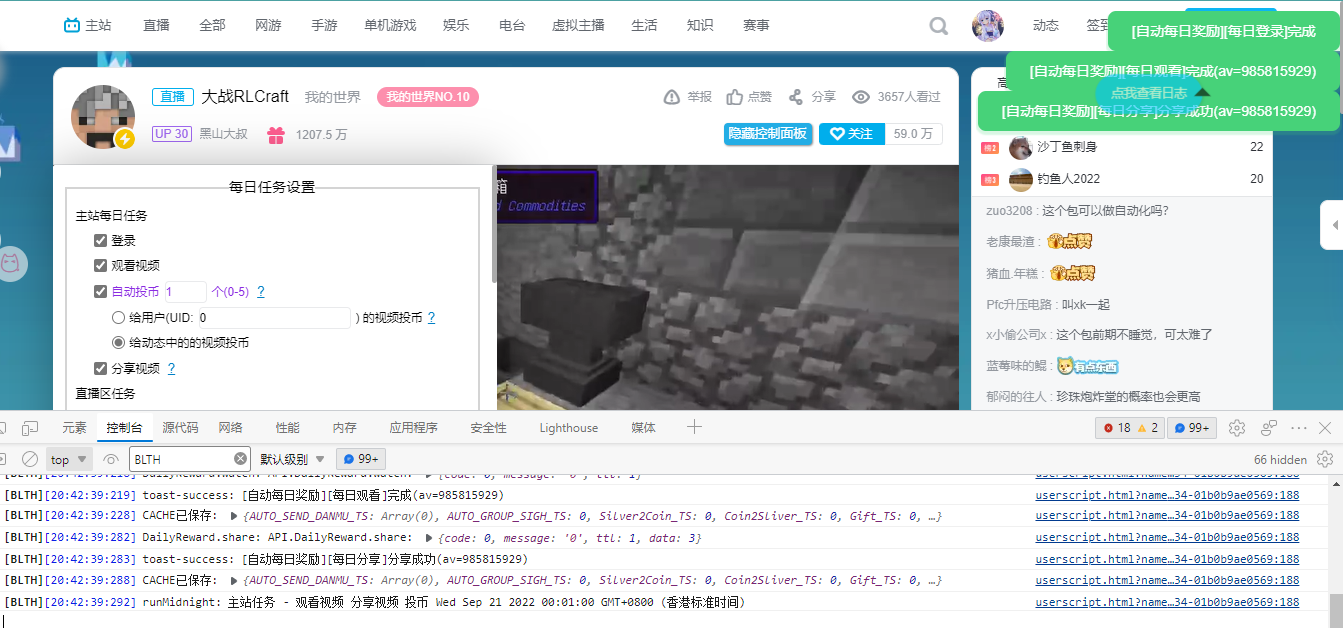Open the site search magnifier icon
The height and width of the screenshot is (628, 1343).
[x=938, y=26]
